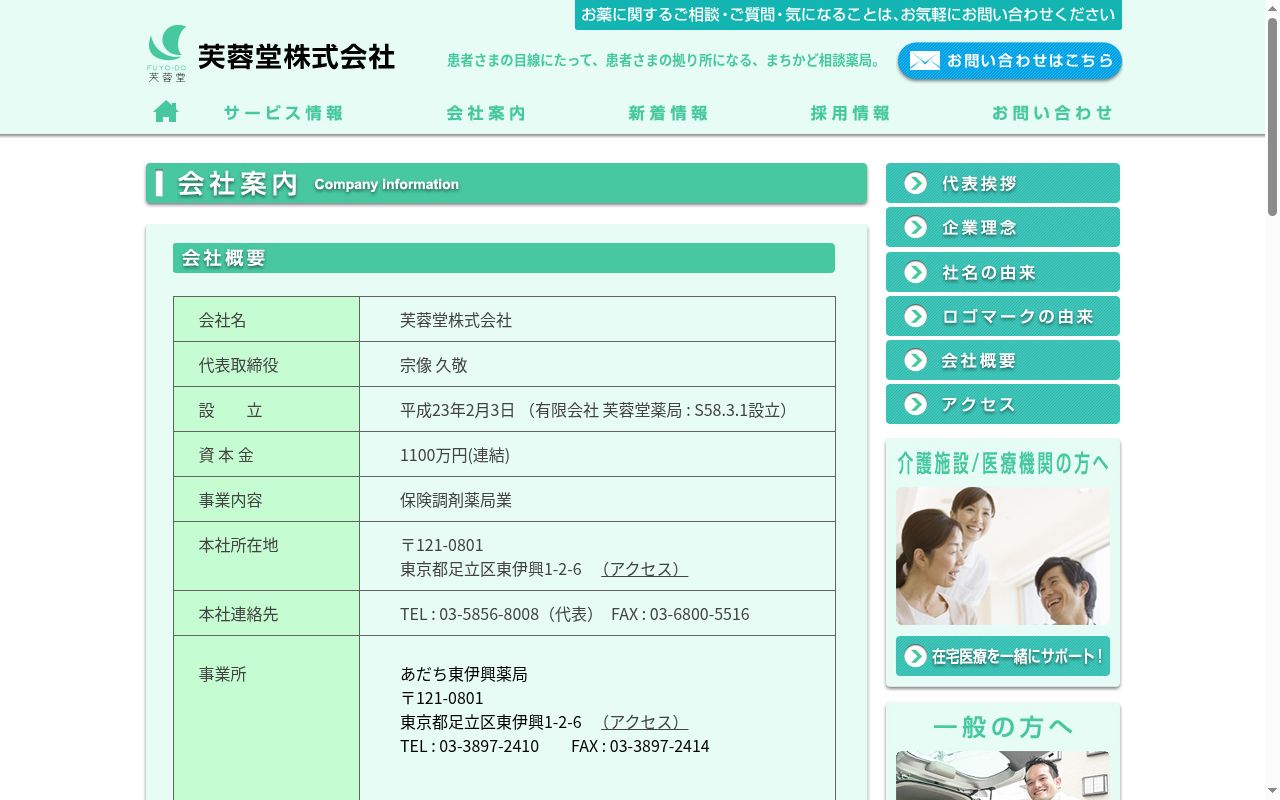Open サービス情報 menu
This screenshot has height=800, width=1280.
pyautogui.click(x=283, y=113)
